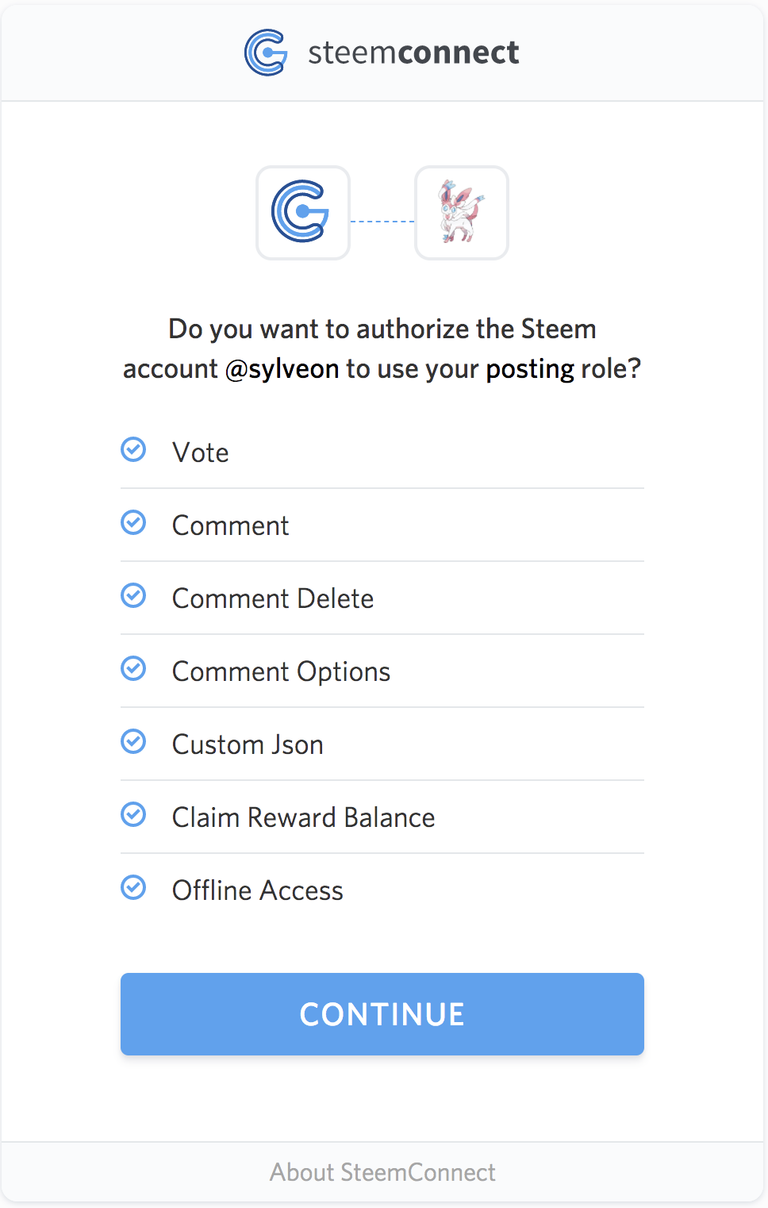Click the Comment permission check icon
The height and width of the screenshot is (1208, 768).
pos(133,523)
